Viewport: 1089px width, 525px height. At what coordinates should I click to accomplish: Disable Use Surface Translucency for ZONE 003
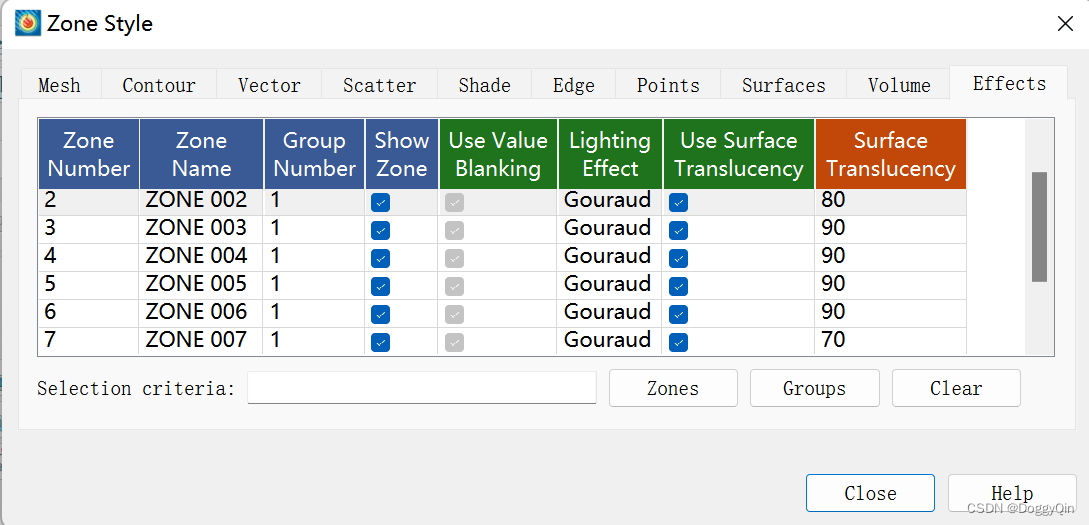(x=679, y=230)
